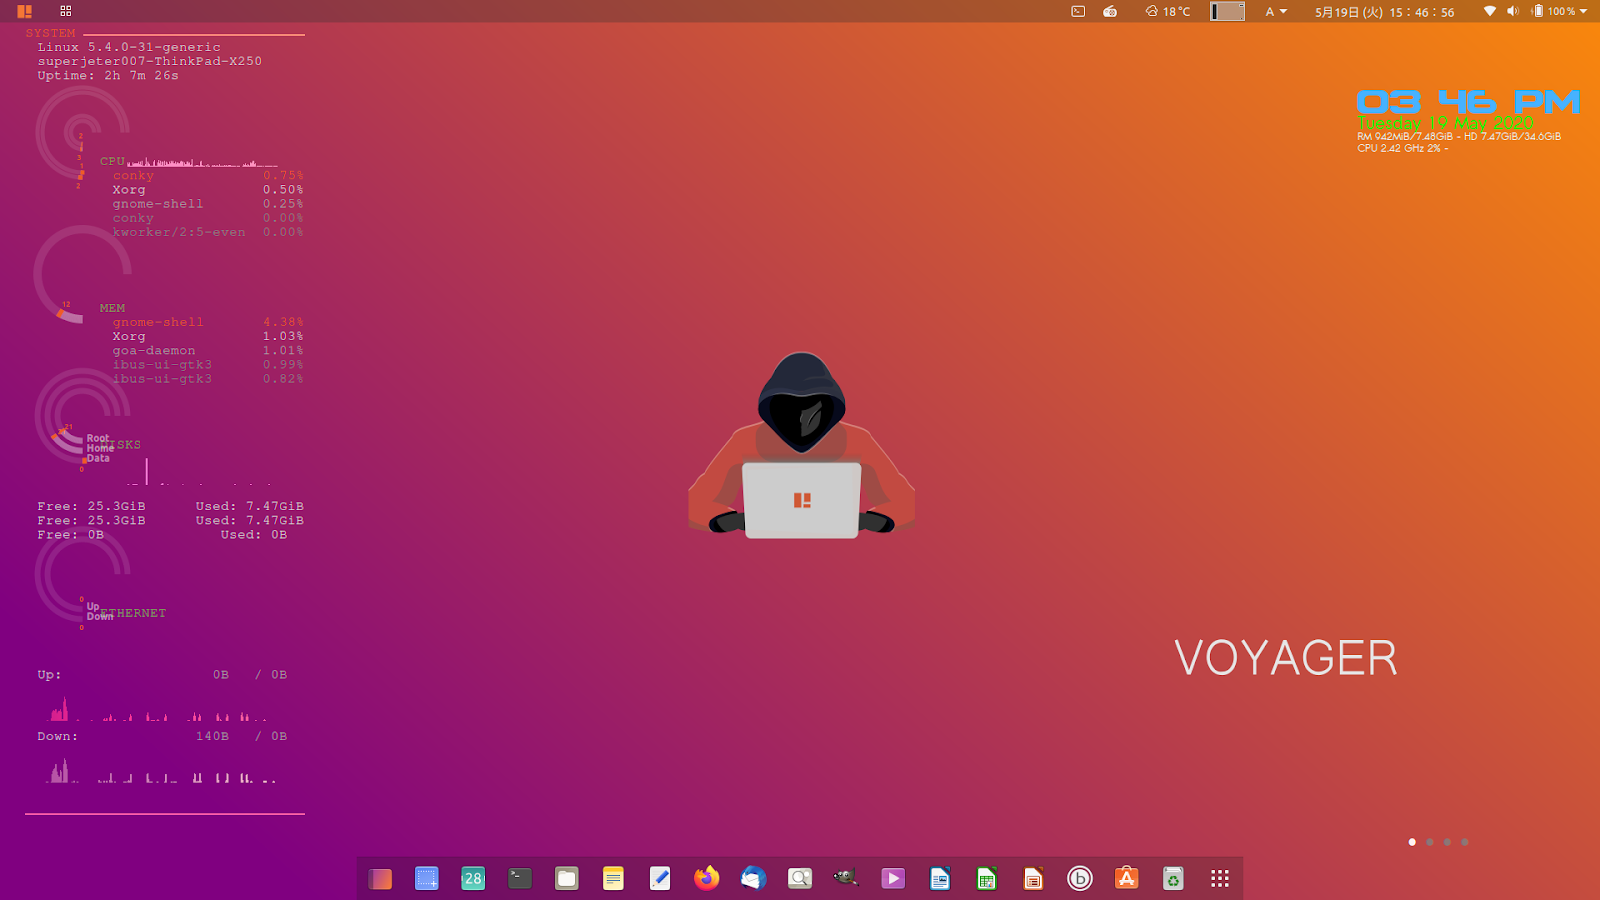Show the 18 °C weather indicator
This screenshot has width=1600, height=900.
tap(1168, 11)
